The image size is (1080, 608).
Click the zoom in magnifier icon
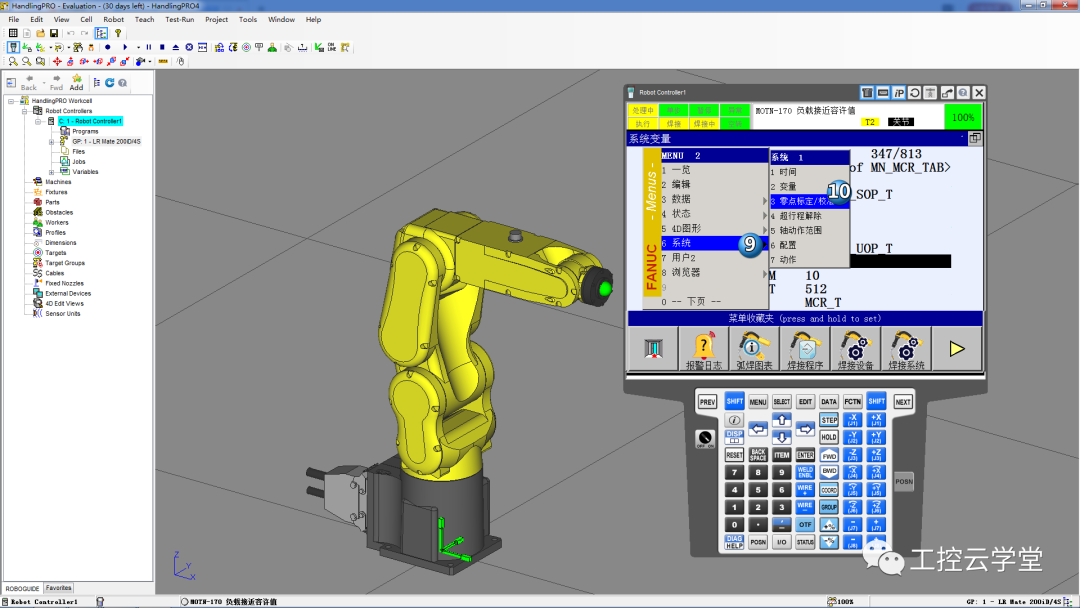13,61
